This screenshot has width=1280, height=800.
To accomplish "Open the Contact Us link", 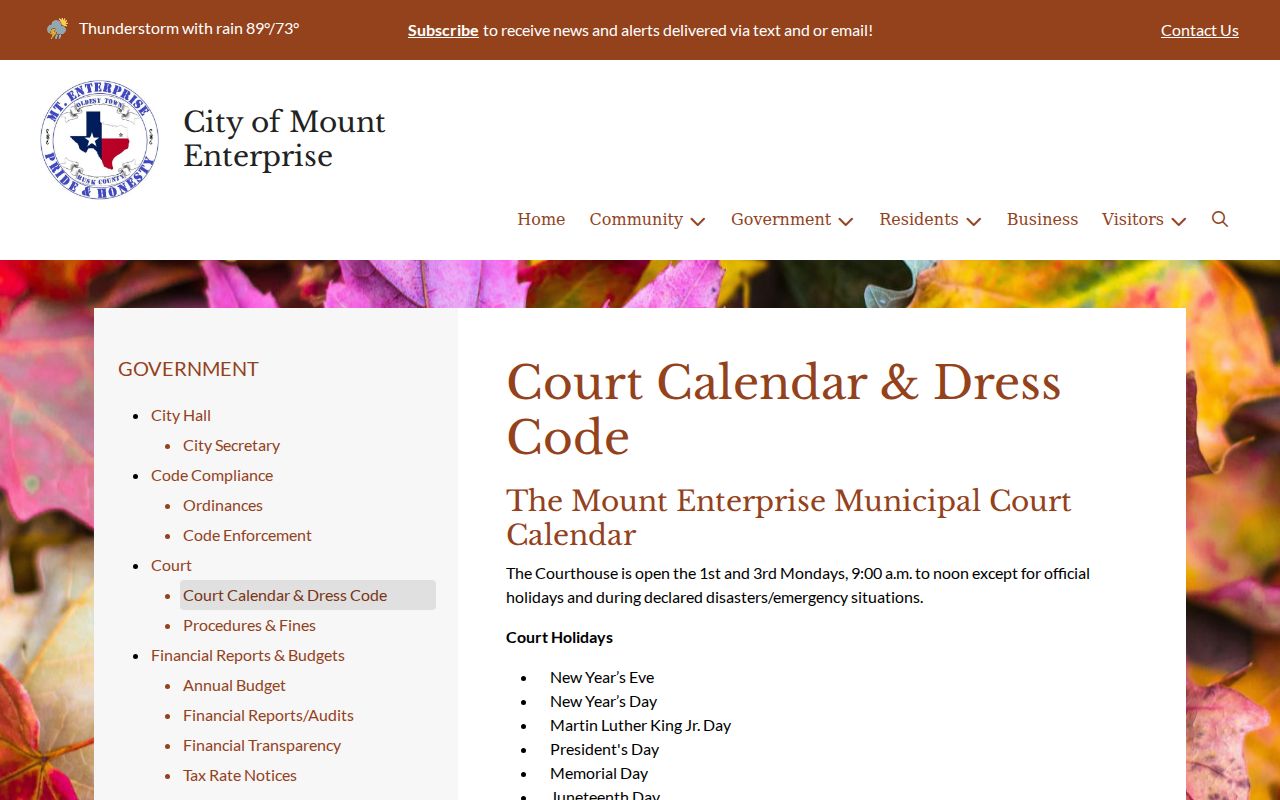I will tap(1200, 30).
